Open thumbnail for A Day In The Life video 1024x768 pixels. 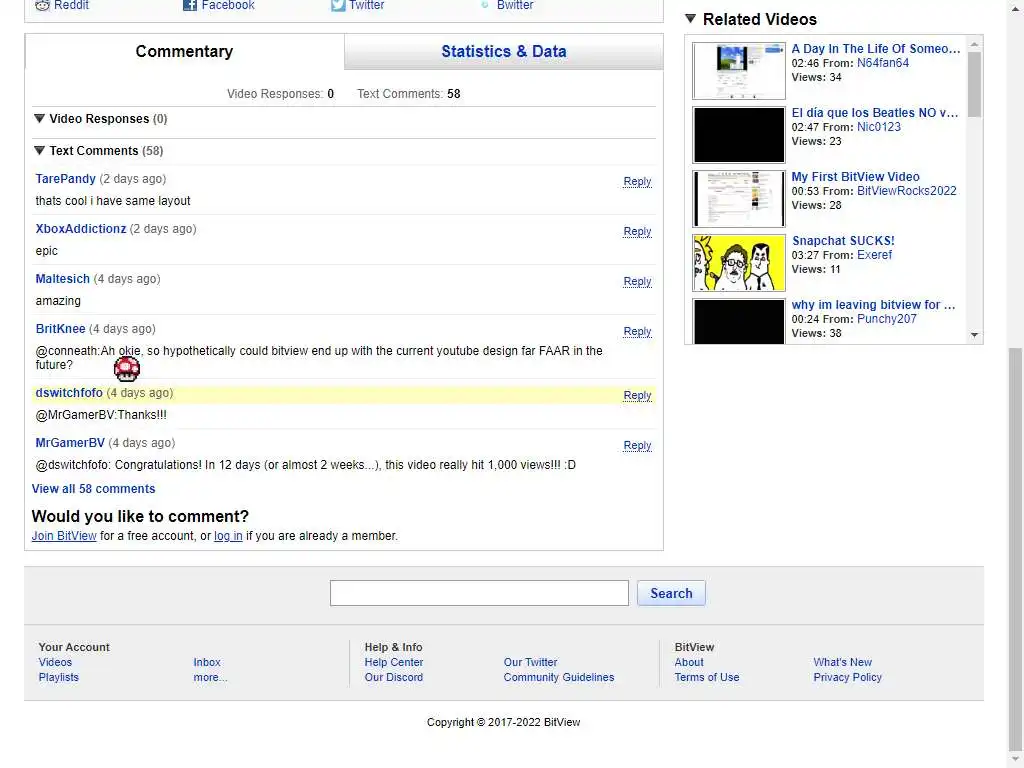click(x=739, y=71)
